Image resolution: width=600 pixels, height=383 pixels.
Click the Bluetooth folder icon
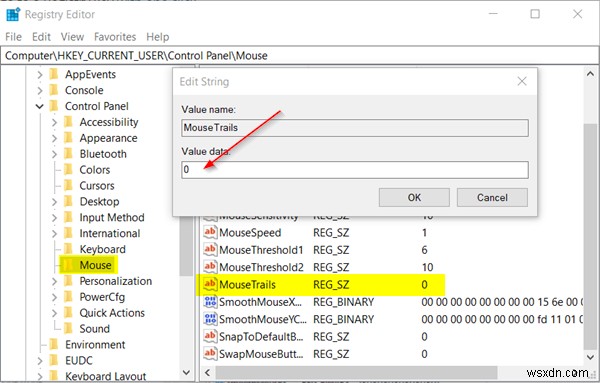pos(68,154)
